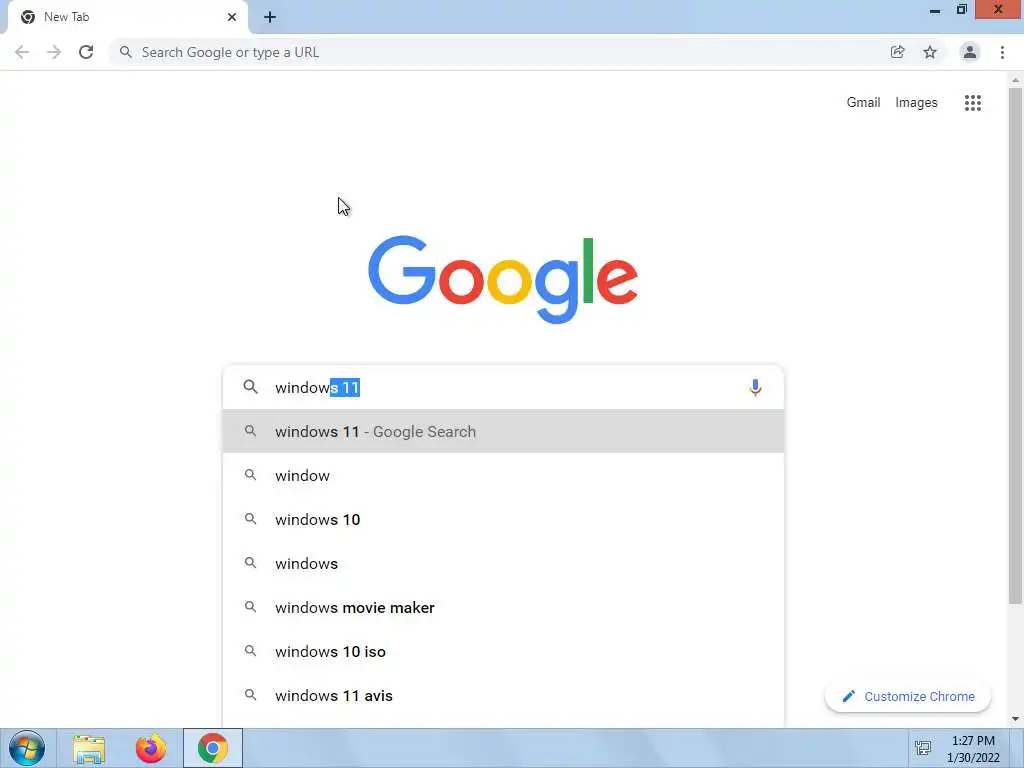
Task: Click Chrome icon in taskbar
Action: 213,748
